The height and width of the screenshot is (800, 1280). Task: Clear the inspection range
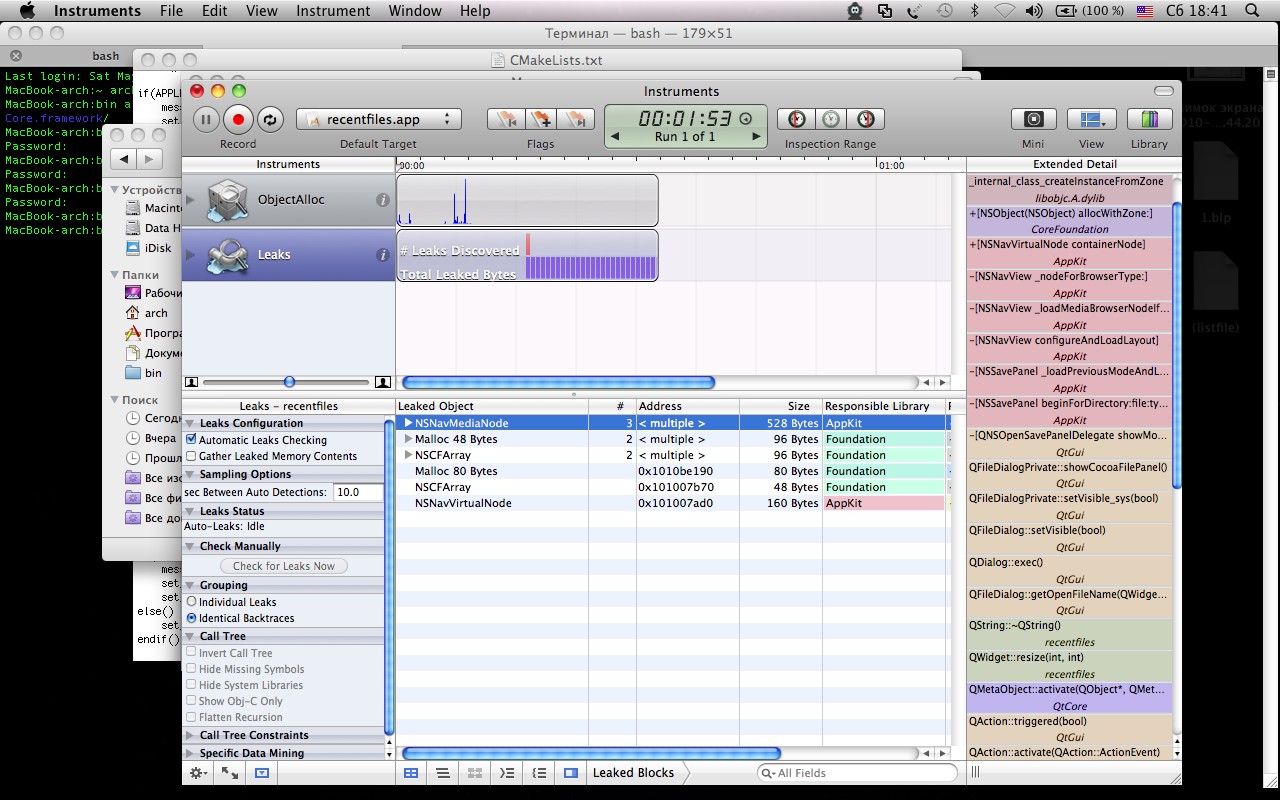pyautogui.click(x=831, y=119)
